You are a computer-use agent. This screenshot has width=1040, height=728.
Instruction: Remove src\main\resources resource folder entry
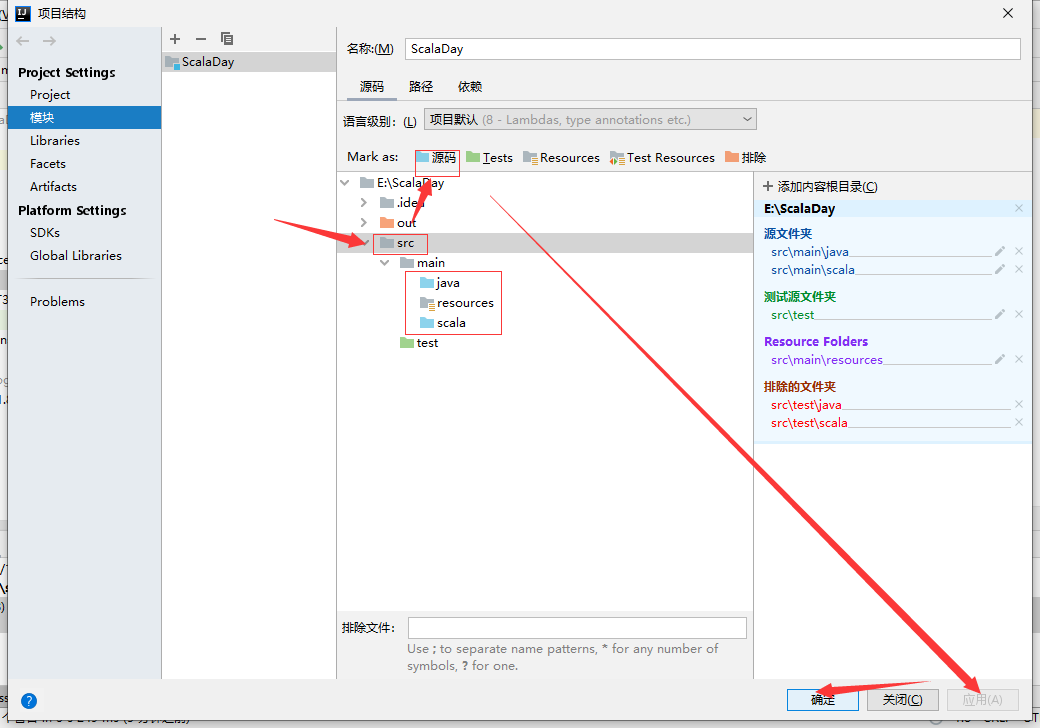click(x=1019, y=359)
